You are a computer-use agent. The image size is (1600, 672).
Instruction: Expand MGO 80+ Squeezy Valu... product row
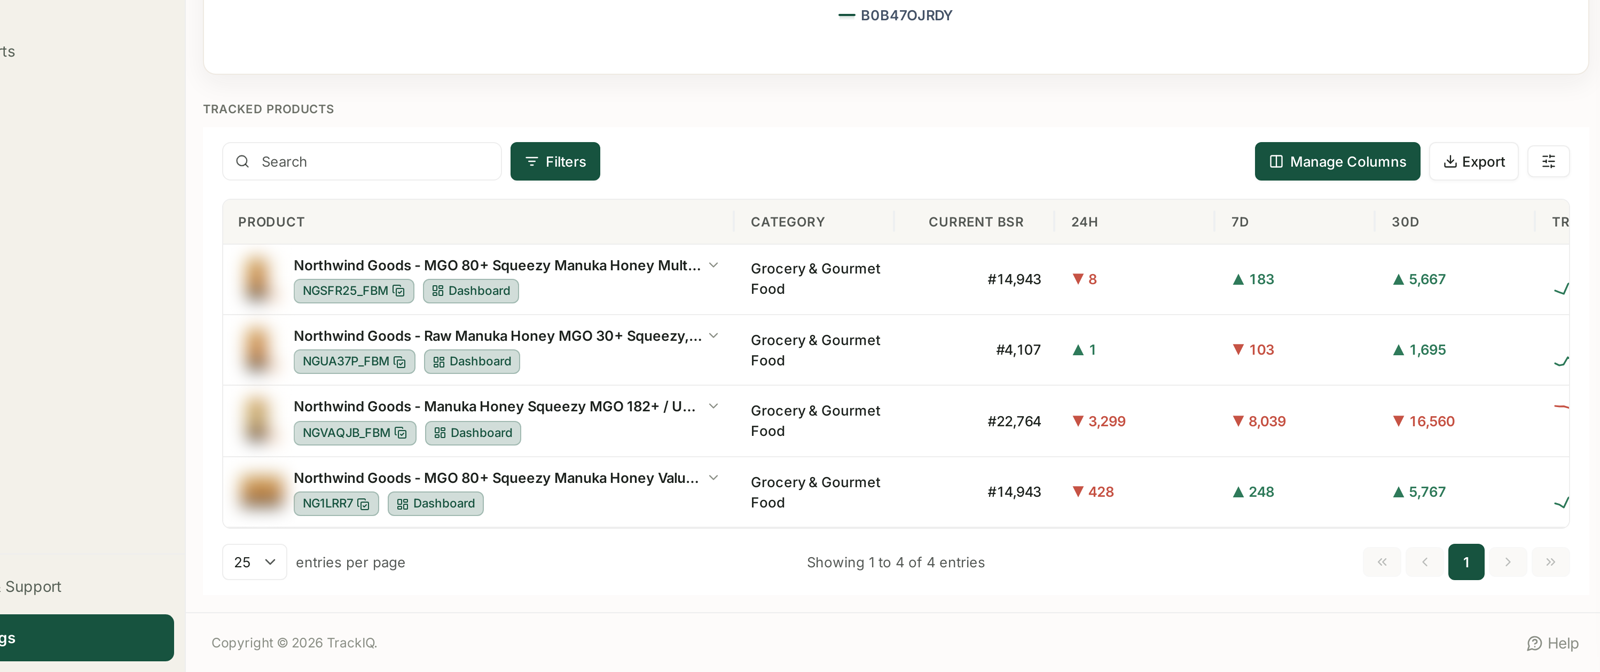pyautogui.click(x=713, y=478)
